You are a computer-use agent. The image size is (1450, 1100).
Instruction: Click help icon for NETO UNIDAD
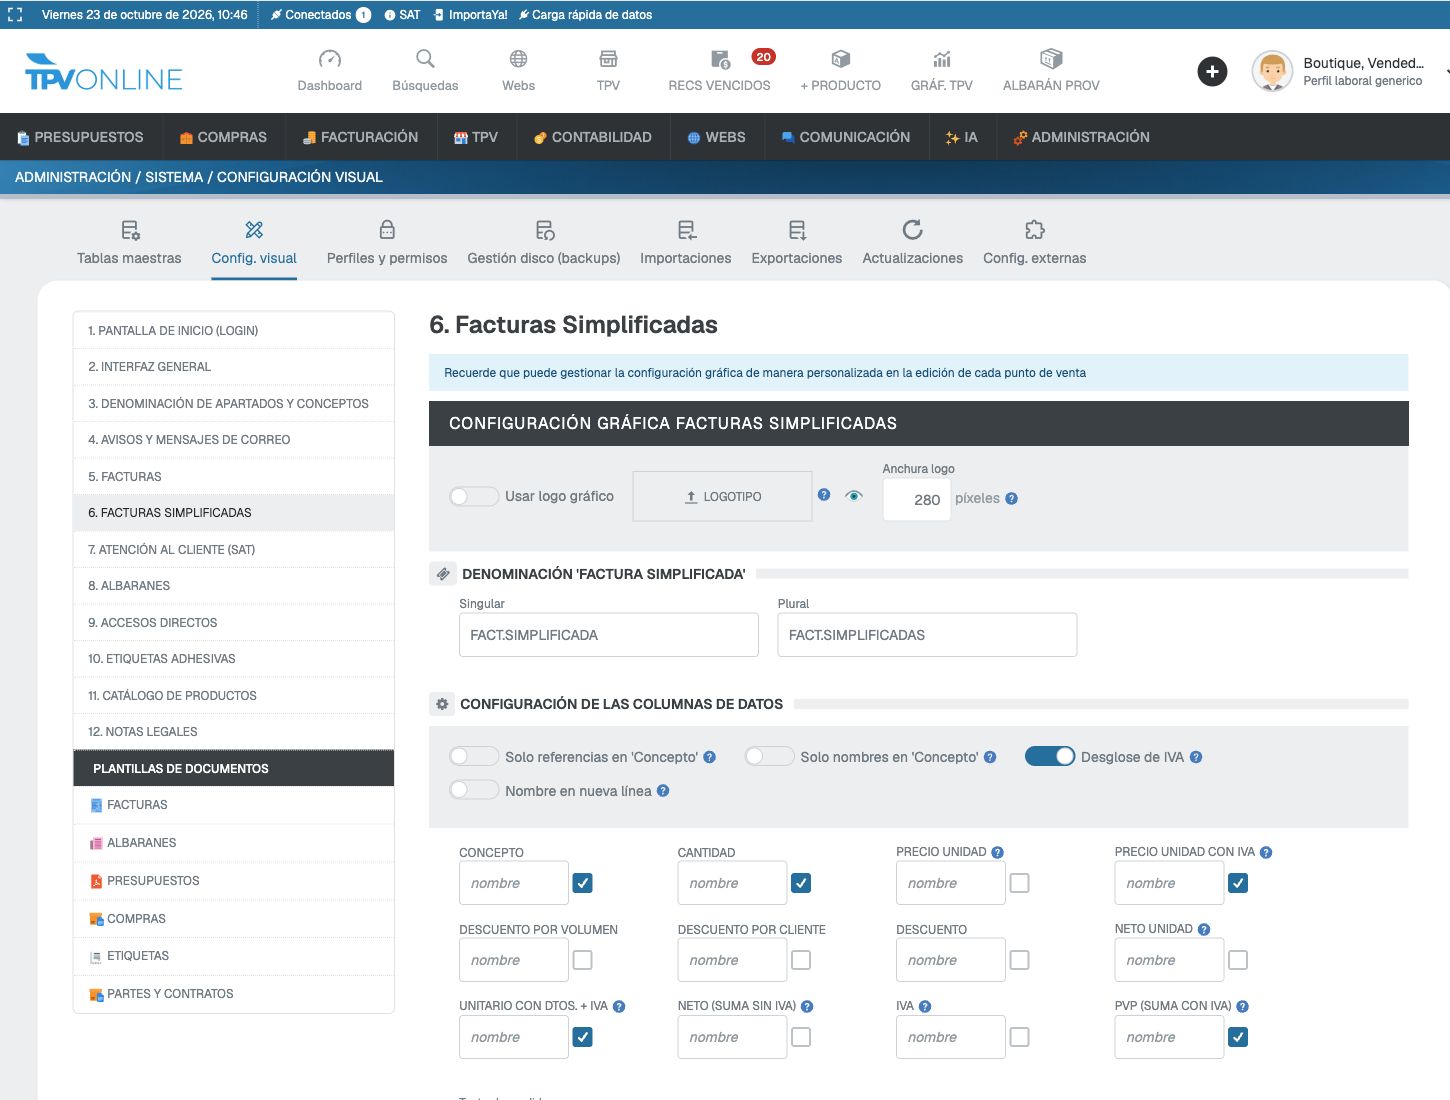click(1204, 929)
